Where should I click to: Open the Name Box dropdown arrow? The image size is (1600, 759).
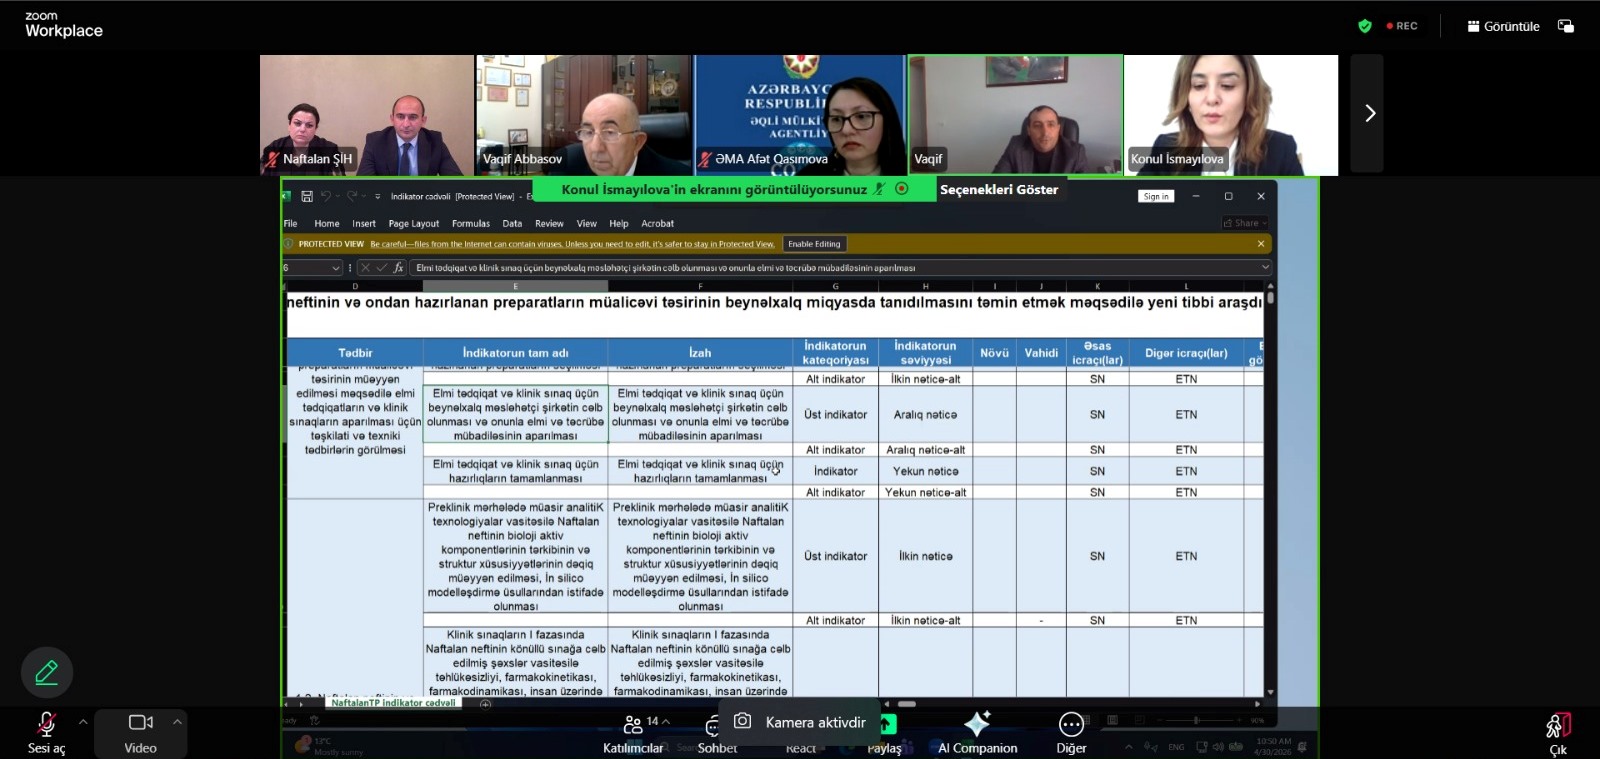[335, 268]
